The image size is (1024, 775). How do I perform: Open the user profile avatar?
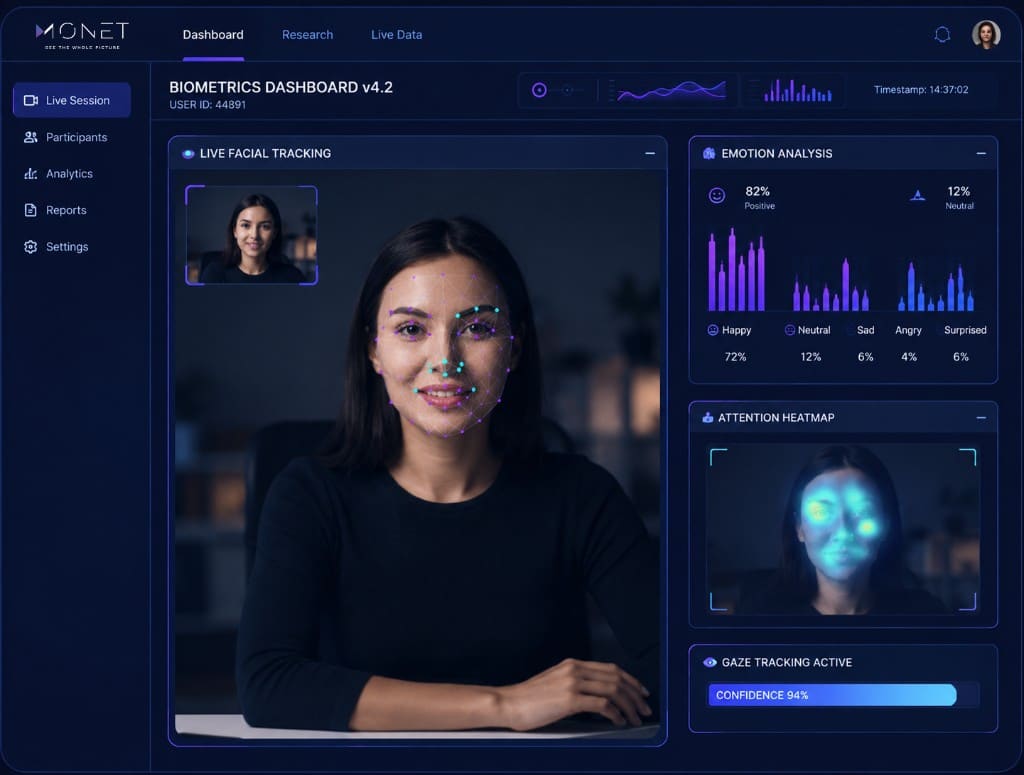(x=985, y=35)
